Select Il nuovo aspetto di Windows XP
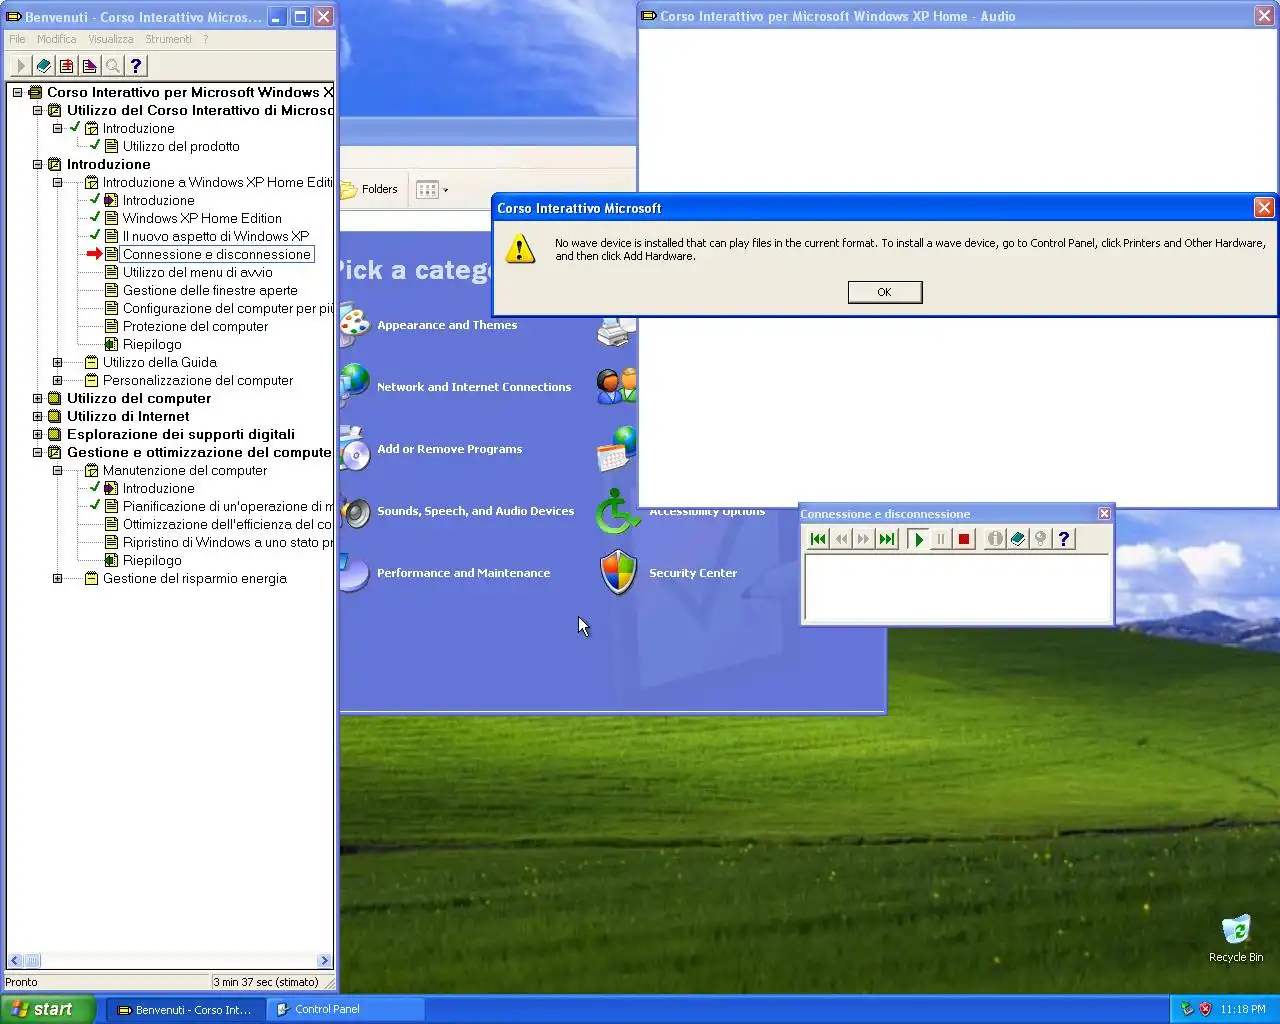Image resolution: width=1280 pixels, height=1024 pixels. pos(216,236)
